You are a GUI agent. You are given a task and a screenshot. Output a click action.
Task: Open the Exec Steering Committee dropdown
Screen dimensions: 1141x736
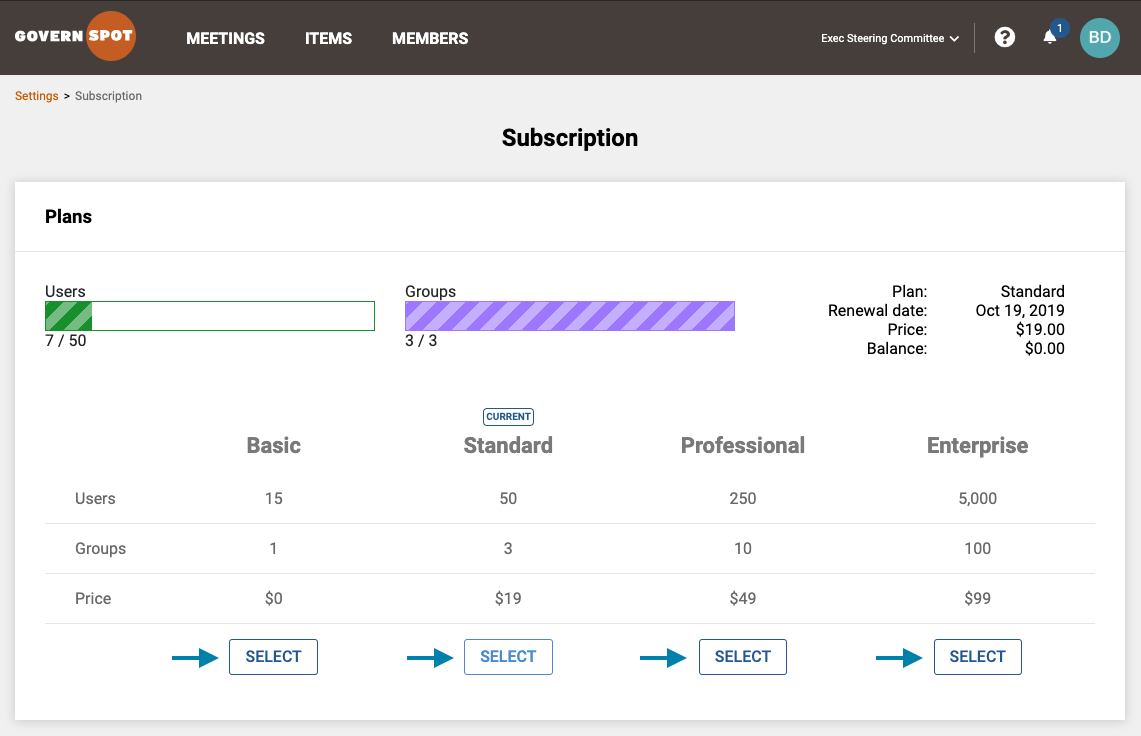click(x=882, y=38)
